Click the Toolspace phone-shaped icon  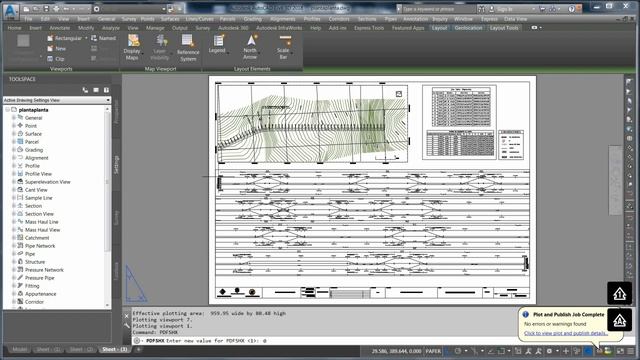tap(85, 90)
